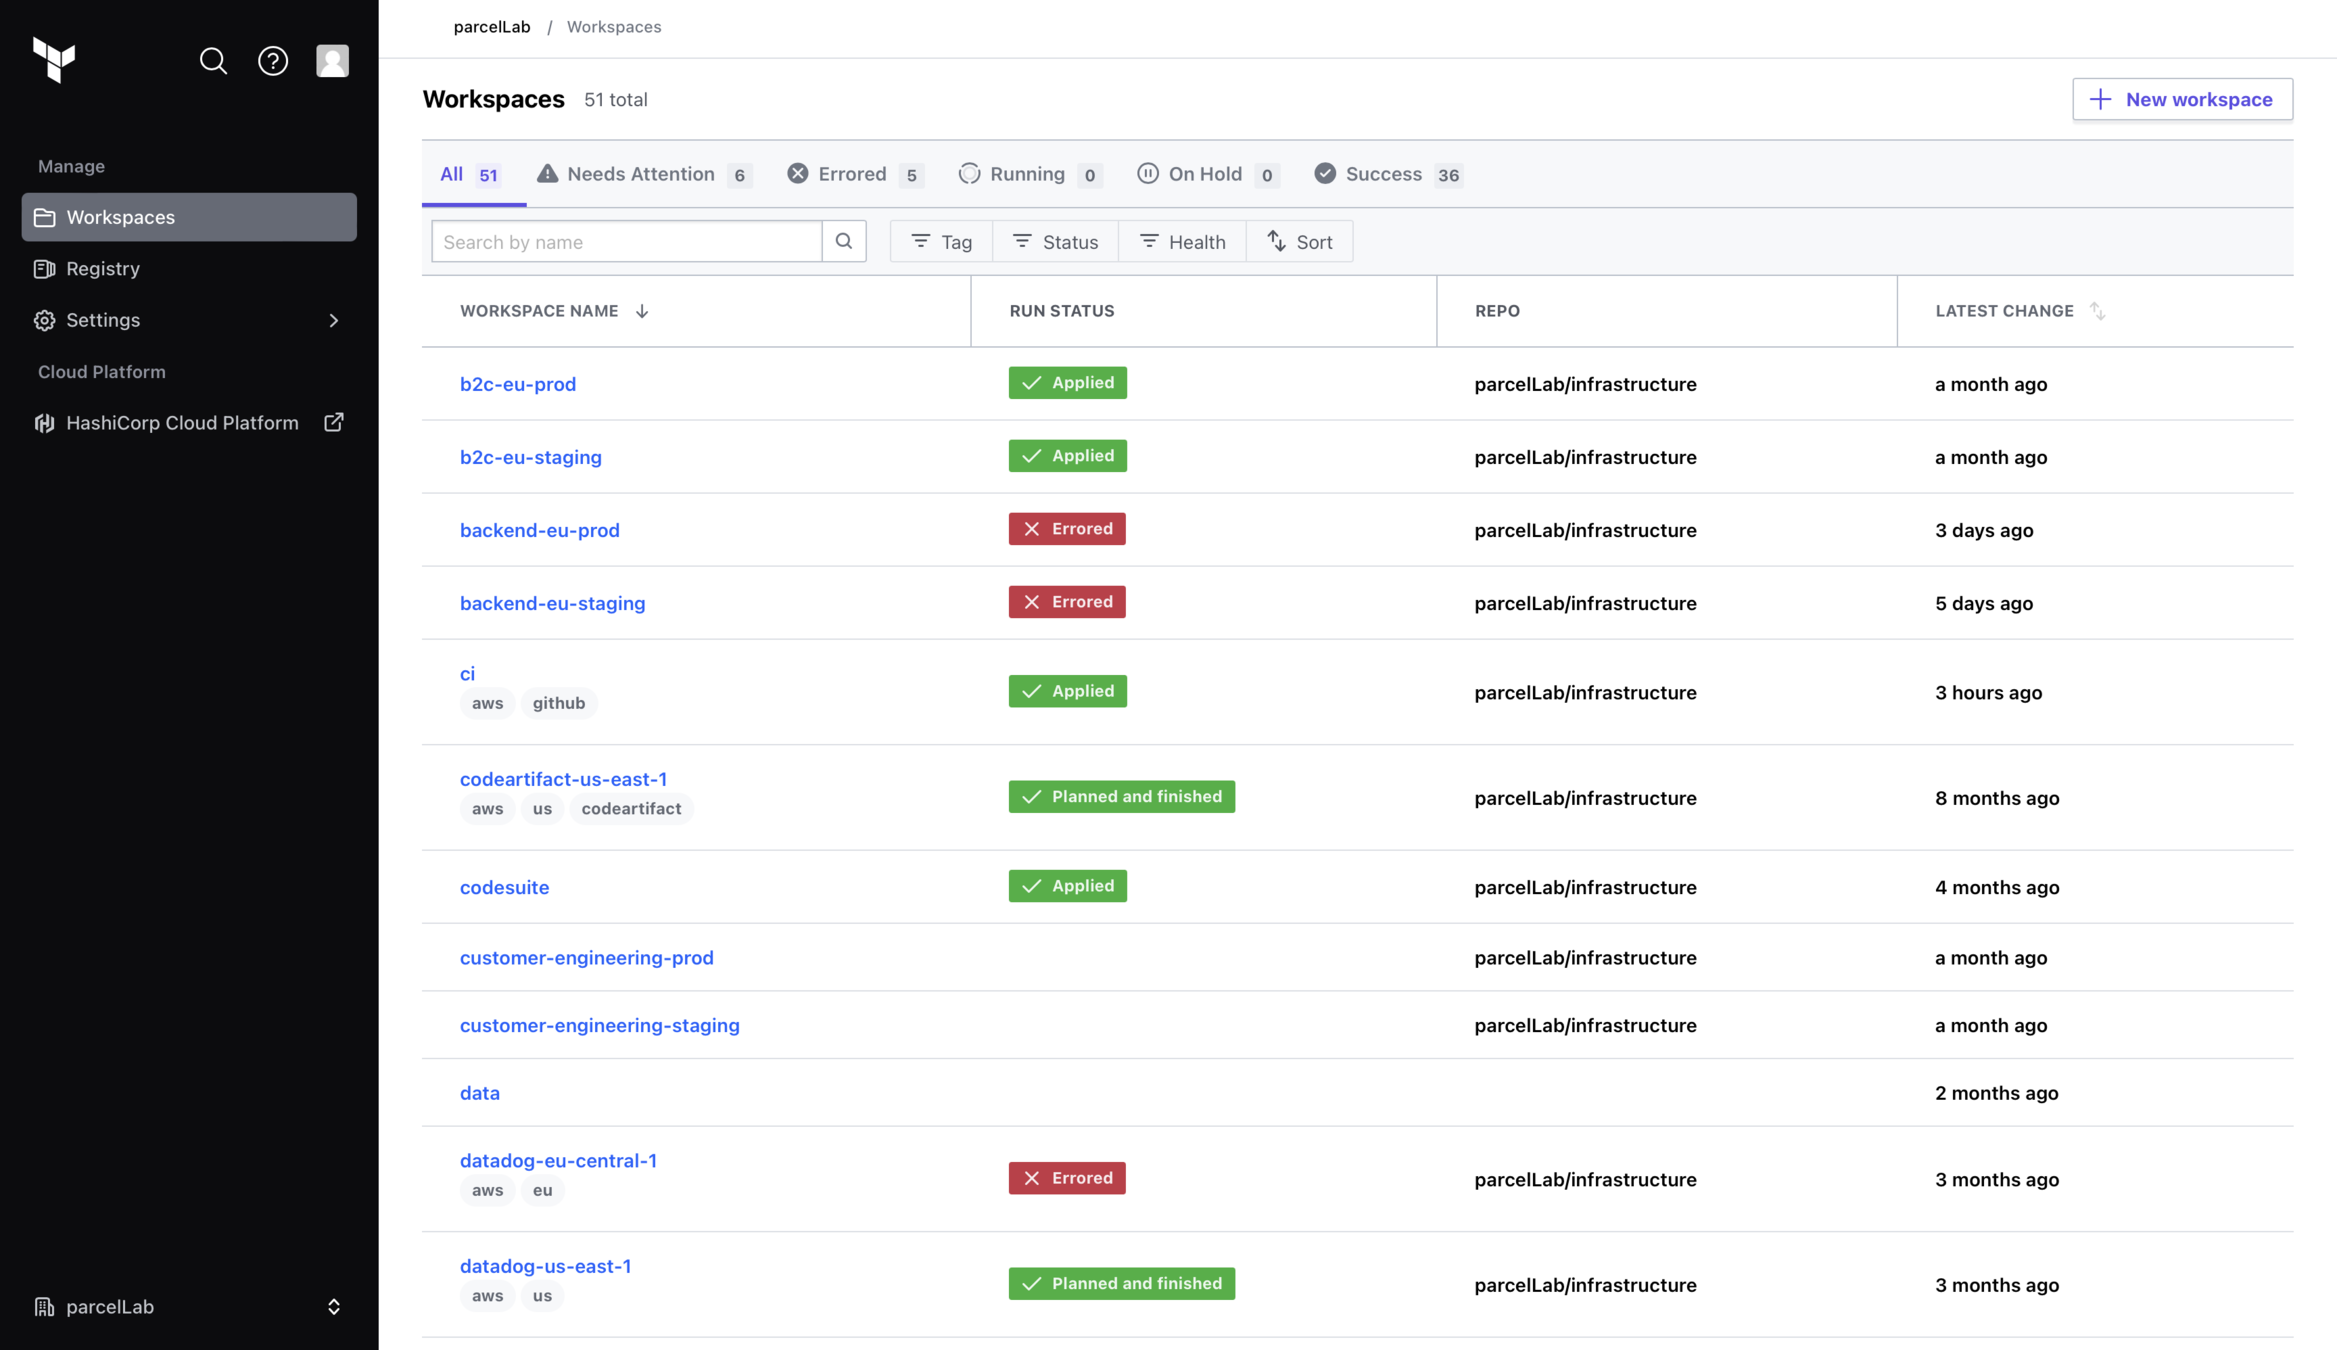Open search via magnifier icon in sidebar

pyautogui.click(x=213, y=61)
